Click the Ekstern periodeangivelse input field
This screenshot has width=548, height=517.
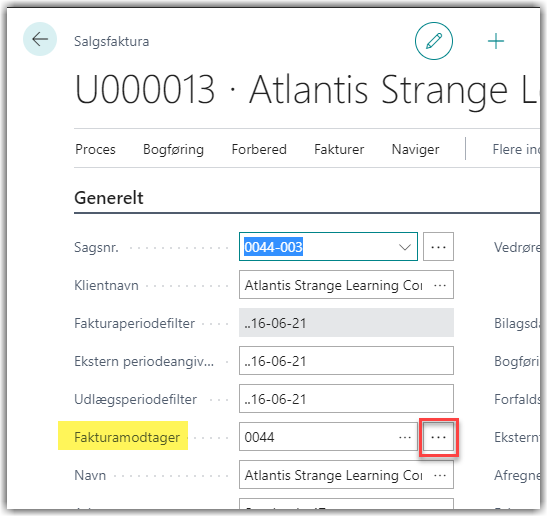[346, 361]
